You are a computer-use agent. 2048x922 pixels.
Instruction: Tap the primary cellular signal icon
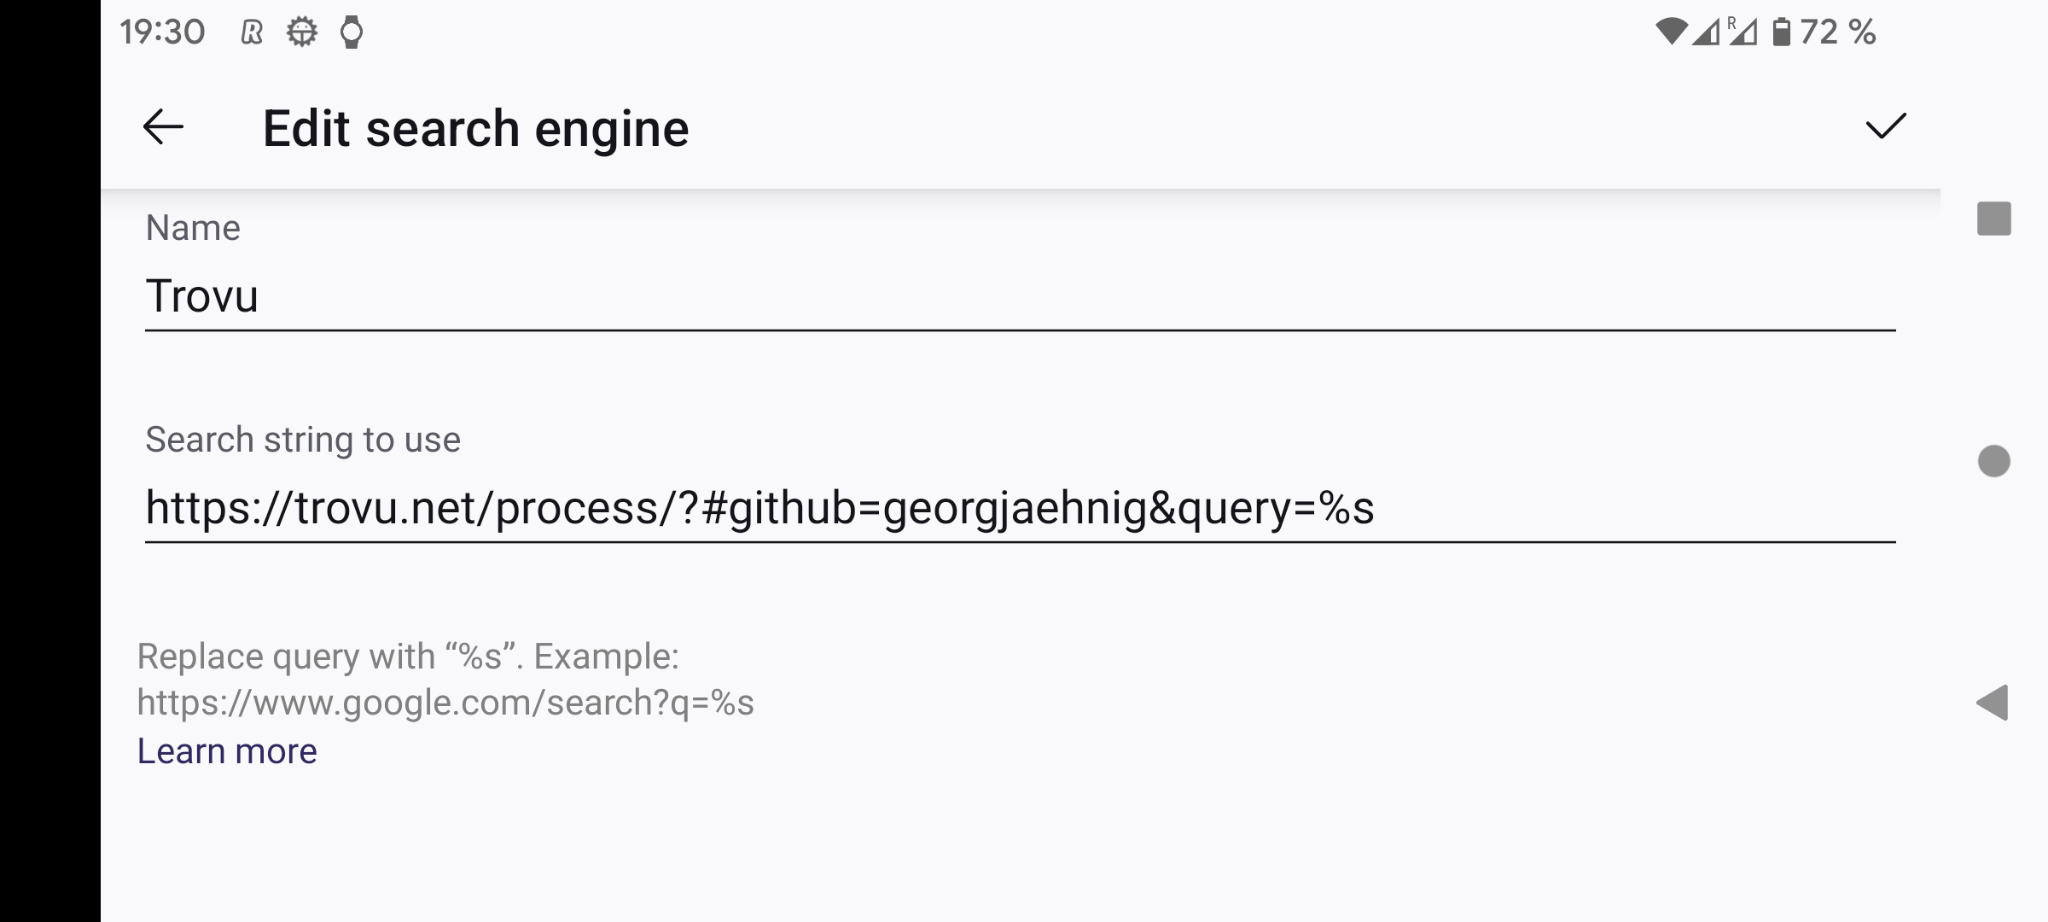tap(1706, 31)
